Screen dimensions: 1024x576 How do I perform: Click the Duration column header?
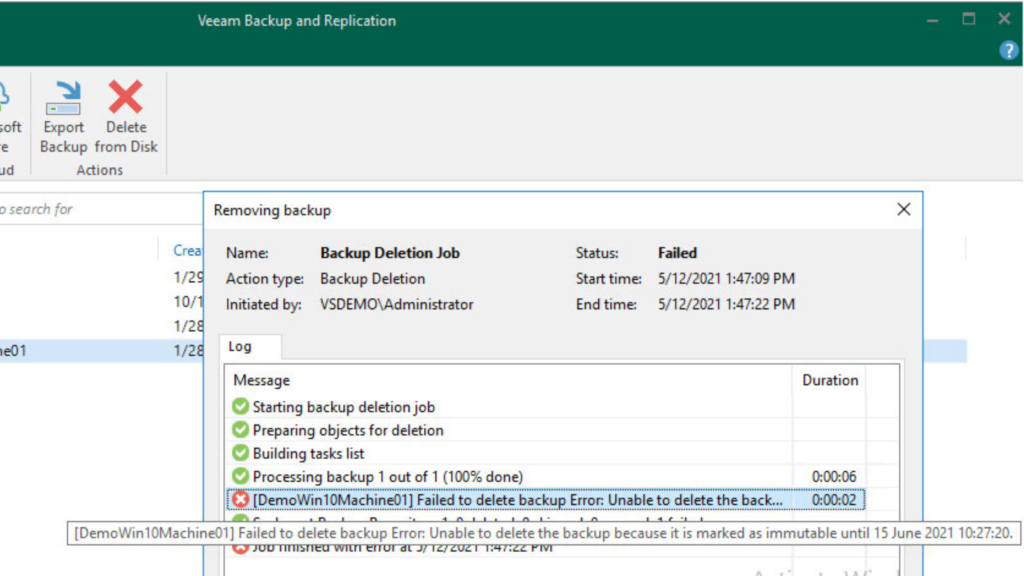coord(830,380)
